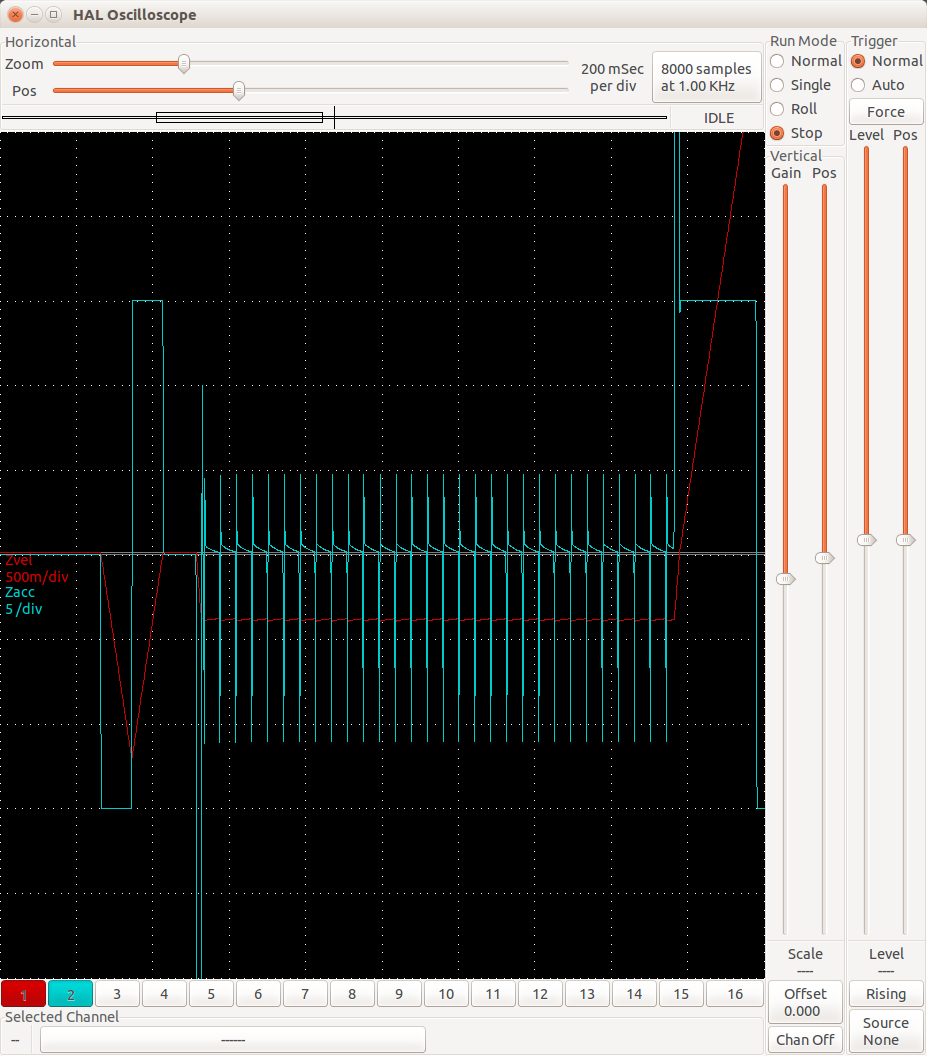
Task: Enable channel 7
Action: pyautogui.click(x=305, y=994)
